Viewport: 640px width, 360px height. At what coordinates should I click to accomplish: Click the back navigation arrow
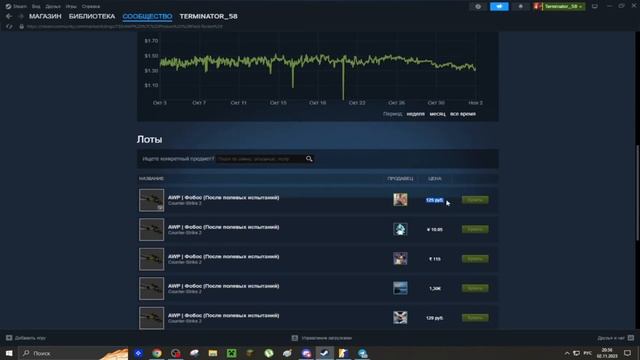[9, 16]
